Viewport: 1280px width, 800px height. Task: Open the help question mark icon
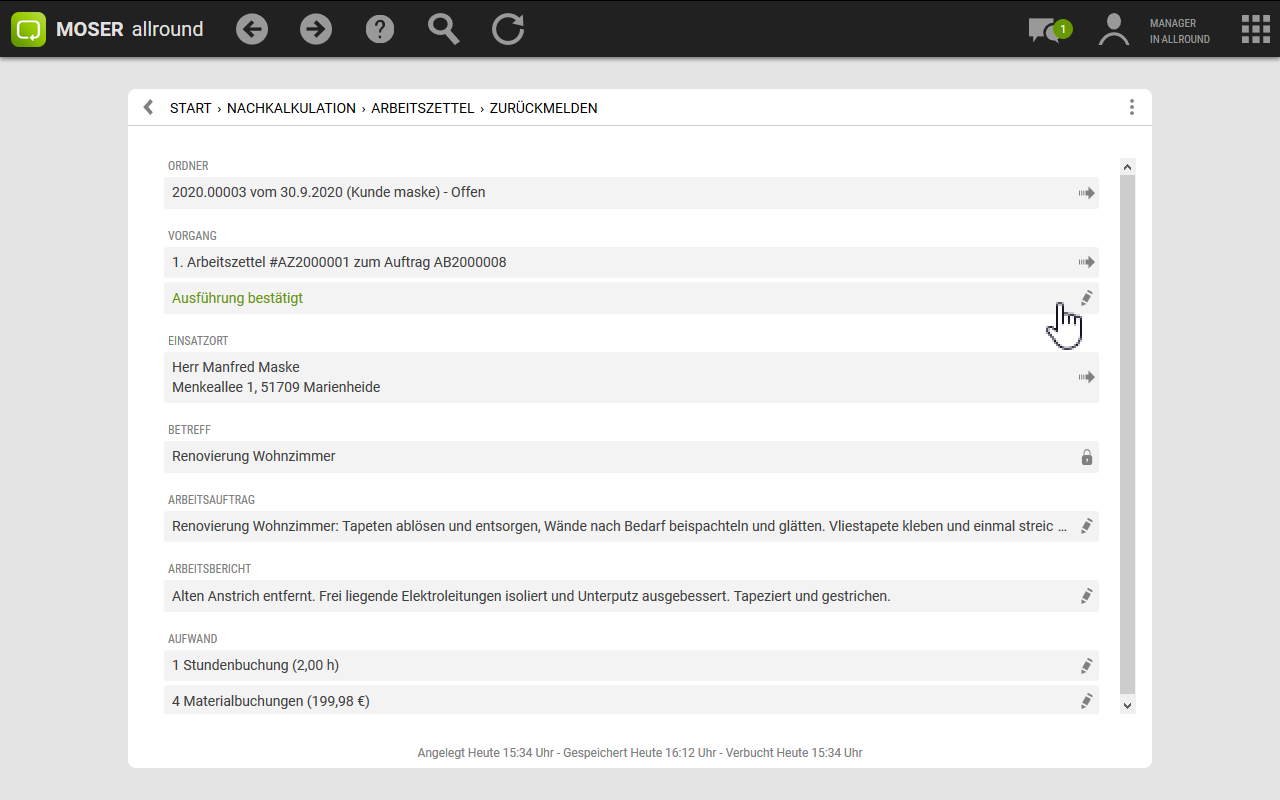pos(380,29)
